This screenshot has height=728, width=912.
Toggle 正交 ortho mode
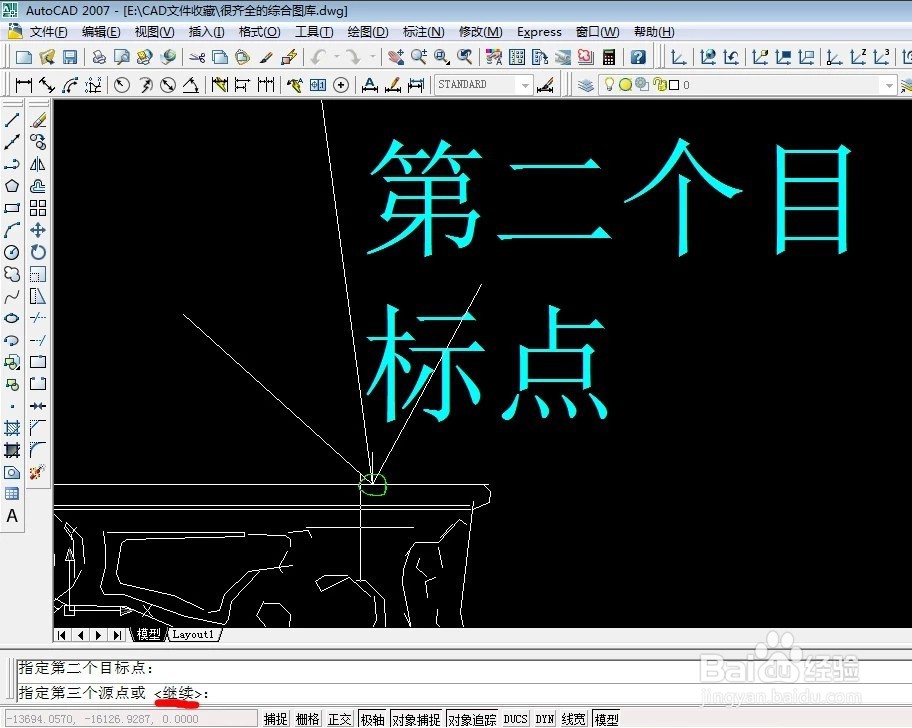click(x=340, y=719)
